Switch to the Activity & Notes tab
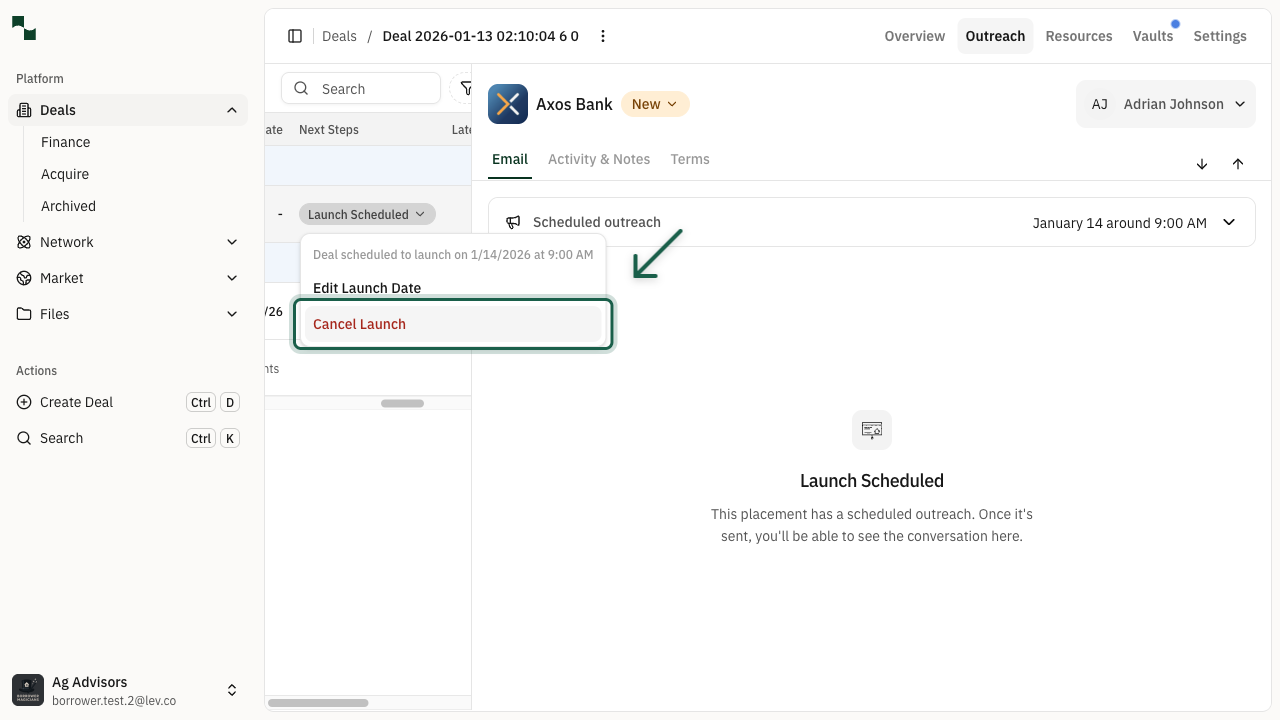The height and width of the screenshot is (720, 1280). 599,159
